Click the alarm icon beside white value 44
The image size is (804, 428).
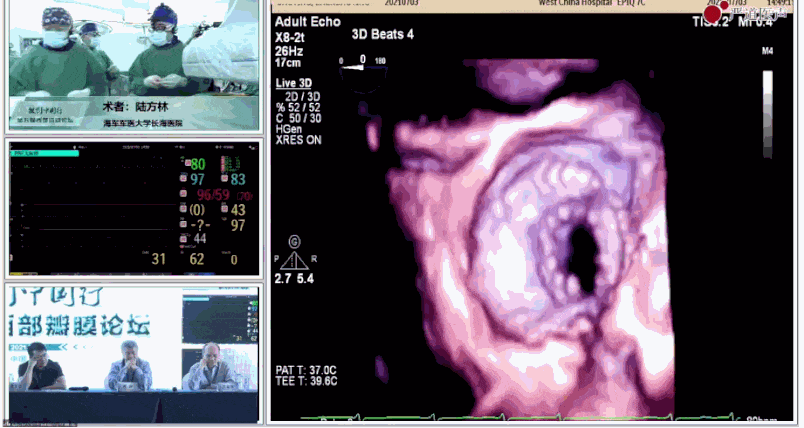pos(184,239)
